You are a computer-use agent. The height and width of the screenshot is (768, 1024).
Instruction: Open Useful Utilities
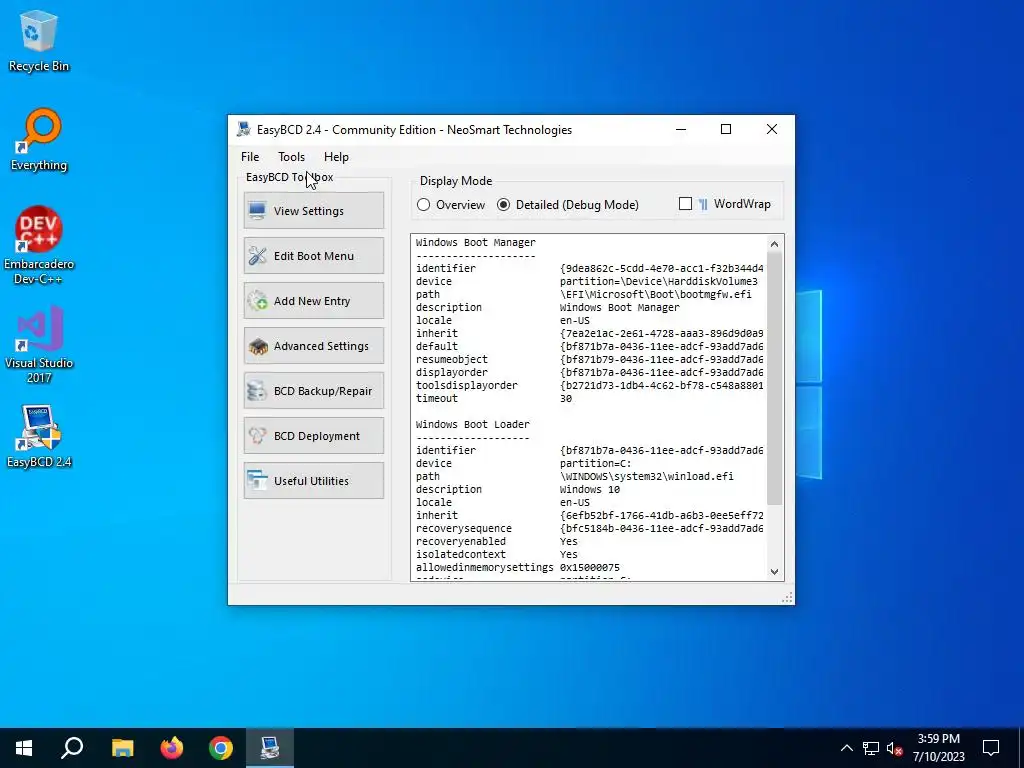(x=314, y=481)
